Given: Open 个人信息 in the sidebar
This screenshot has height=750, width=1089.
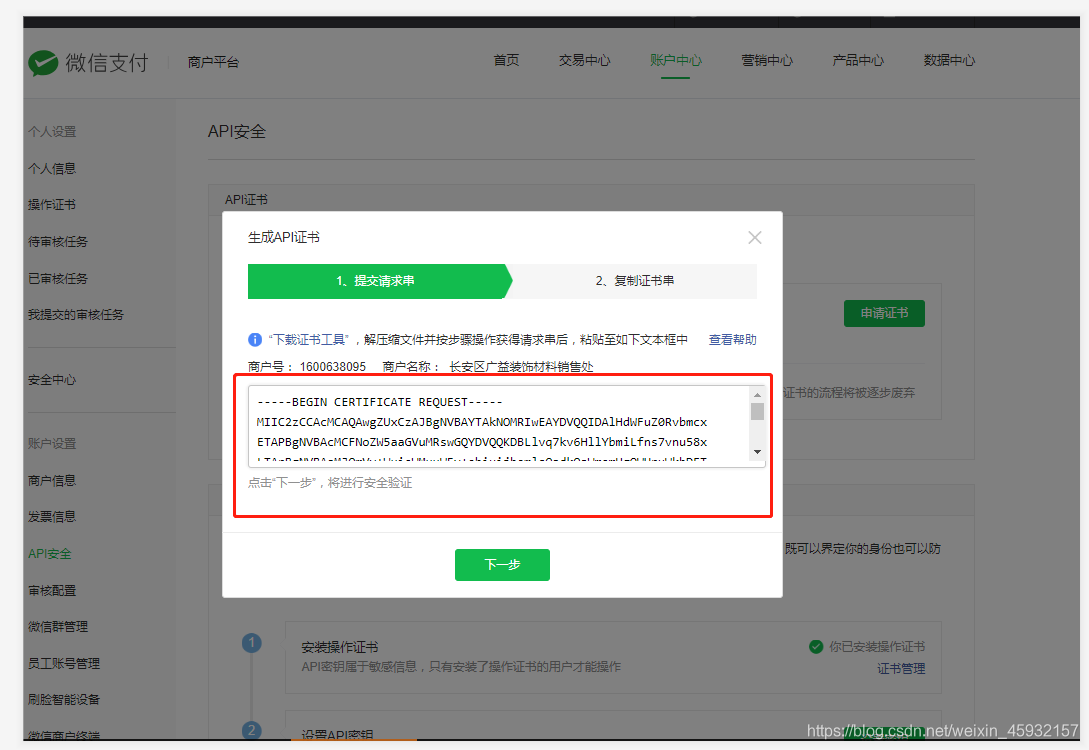Looking at the screenshot, I should 52,169.
